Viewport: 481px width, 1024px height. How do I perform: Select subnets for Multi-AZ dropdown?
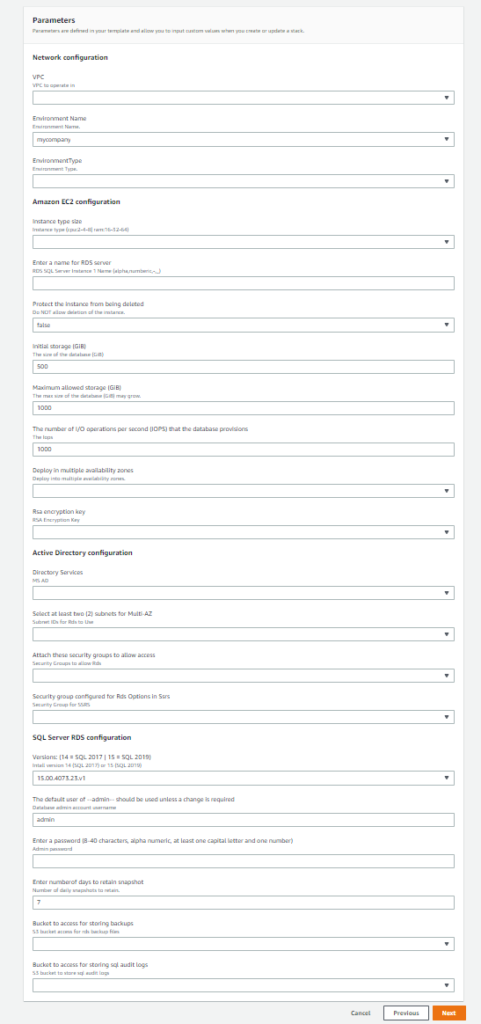pos(243,634)
